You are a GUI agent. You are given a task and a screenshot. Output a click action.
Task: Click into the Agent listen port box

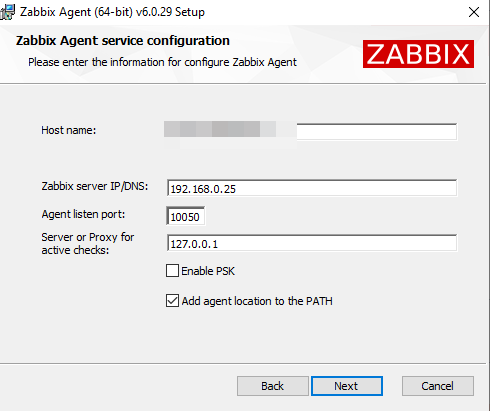tap(185, 216)
